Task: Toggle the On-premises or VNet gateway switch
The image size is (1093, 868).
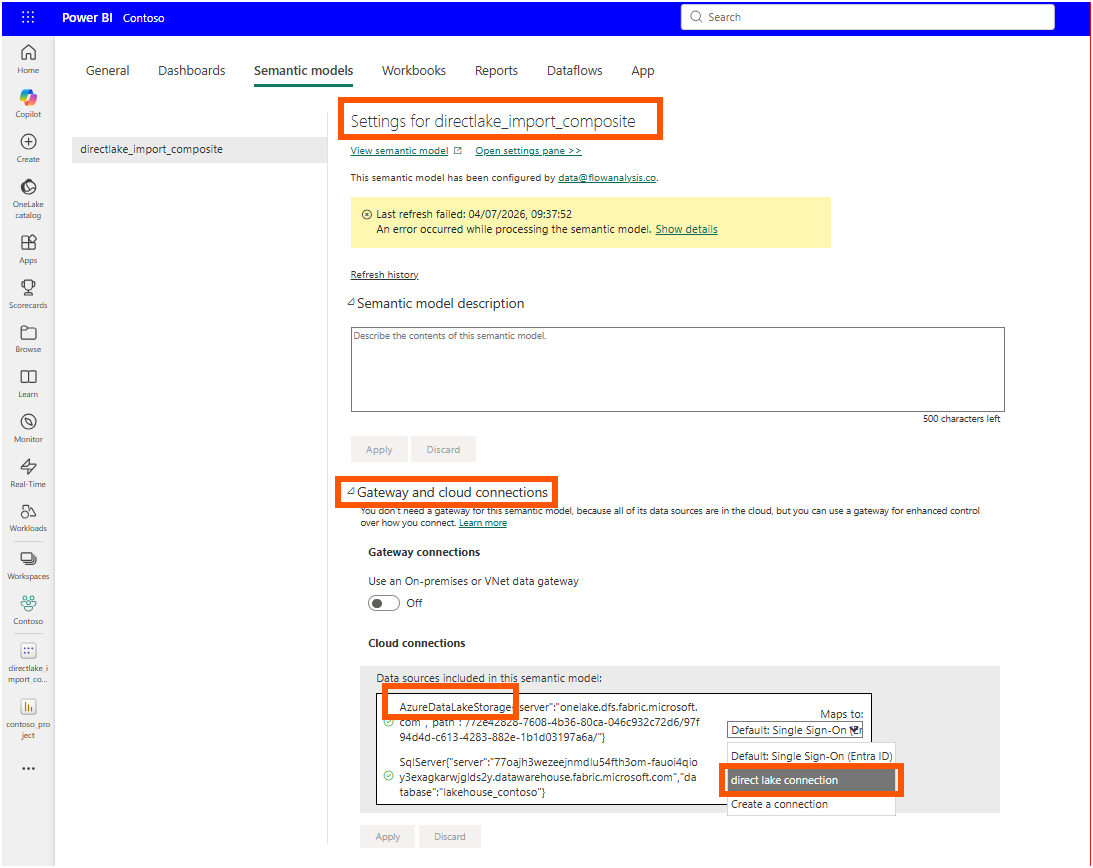Action: click(383, 603)
